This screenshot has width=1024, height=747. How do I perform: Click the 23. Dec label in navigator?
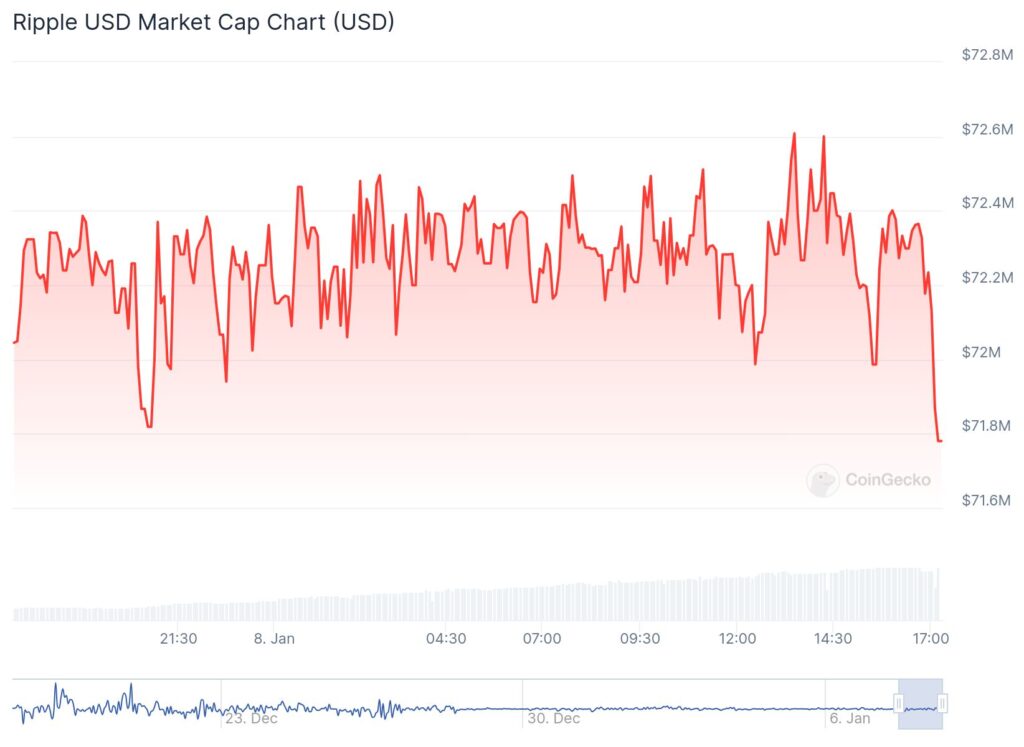[x=251, y=718]
